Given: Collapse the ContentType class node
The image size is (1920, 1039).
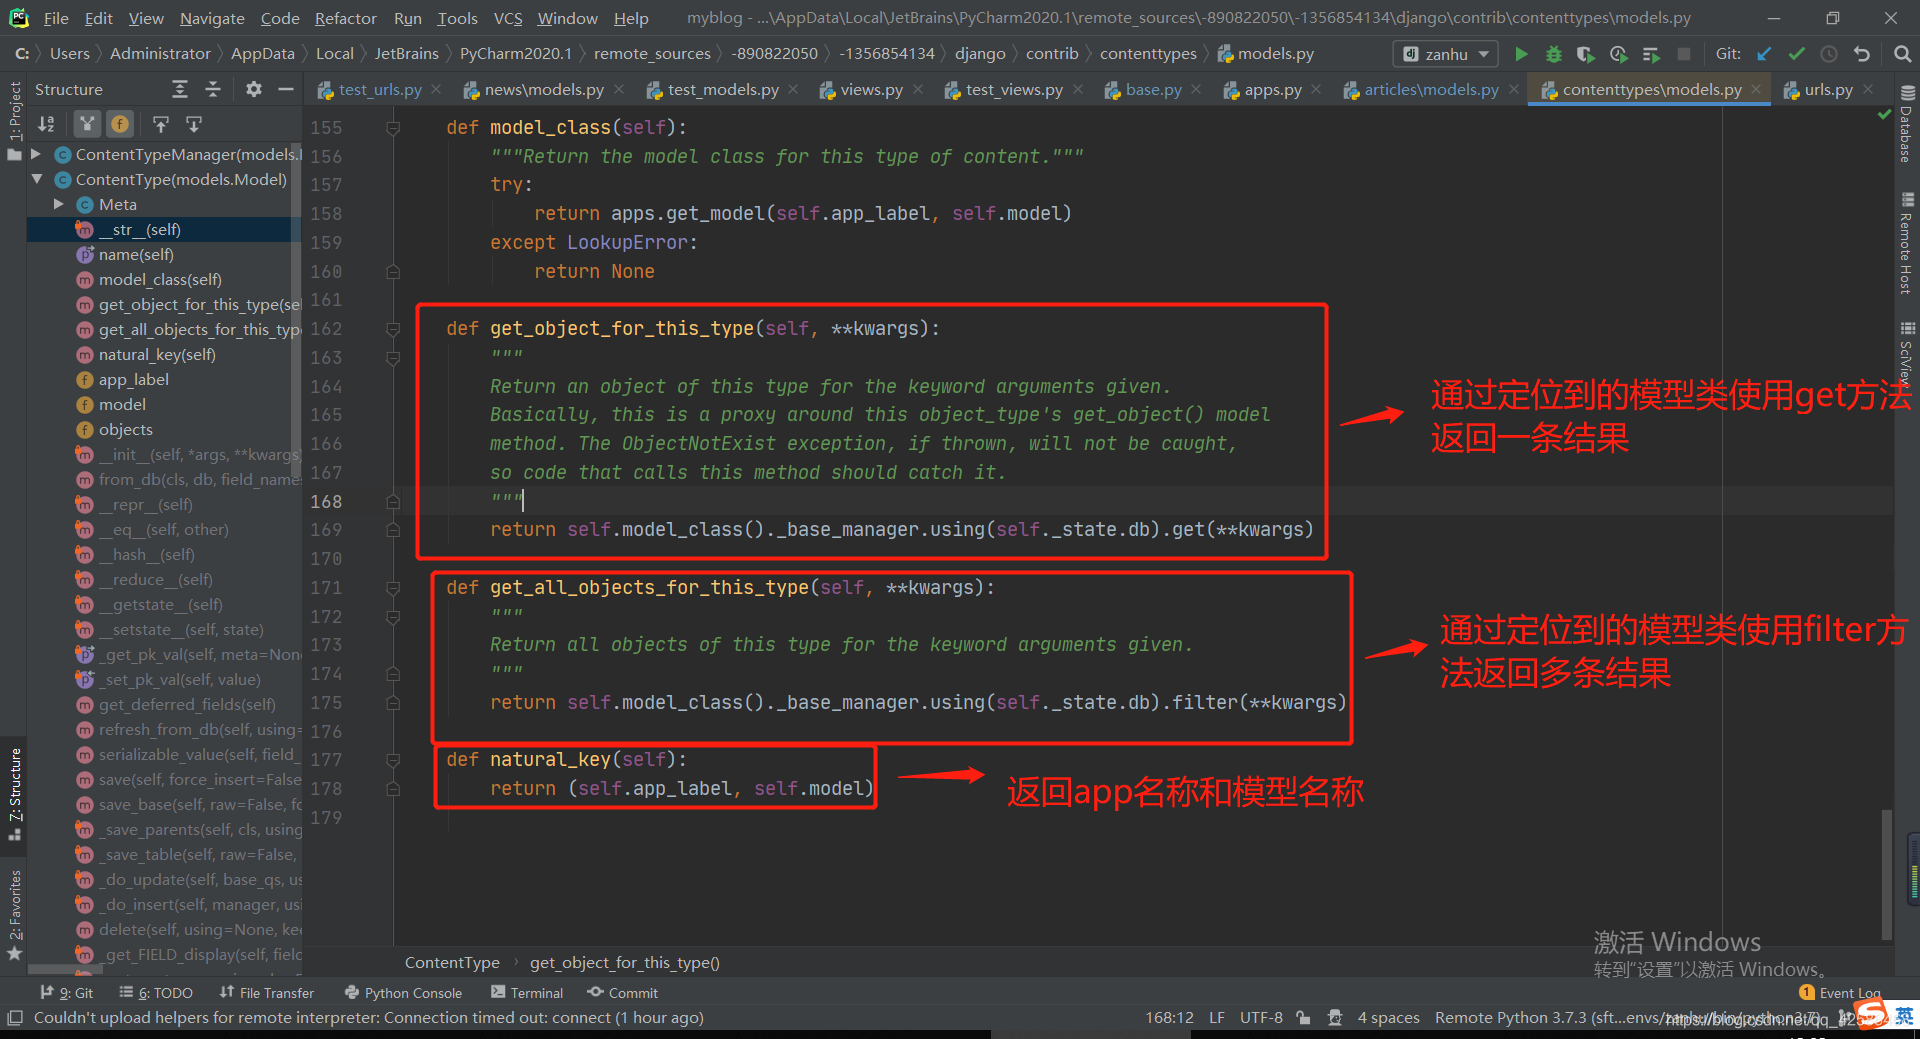Looking at the screenshot, I should click(36, 179).
